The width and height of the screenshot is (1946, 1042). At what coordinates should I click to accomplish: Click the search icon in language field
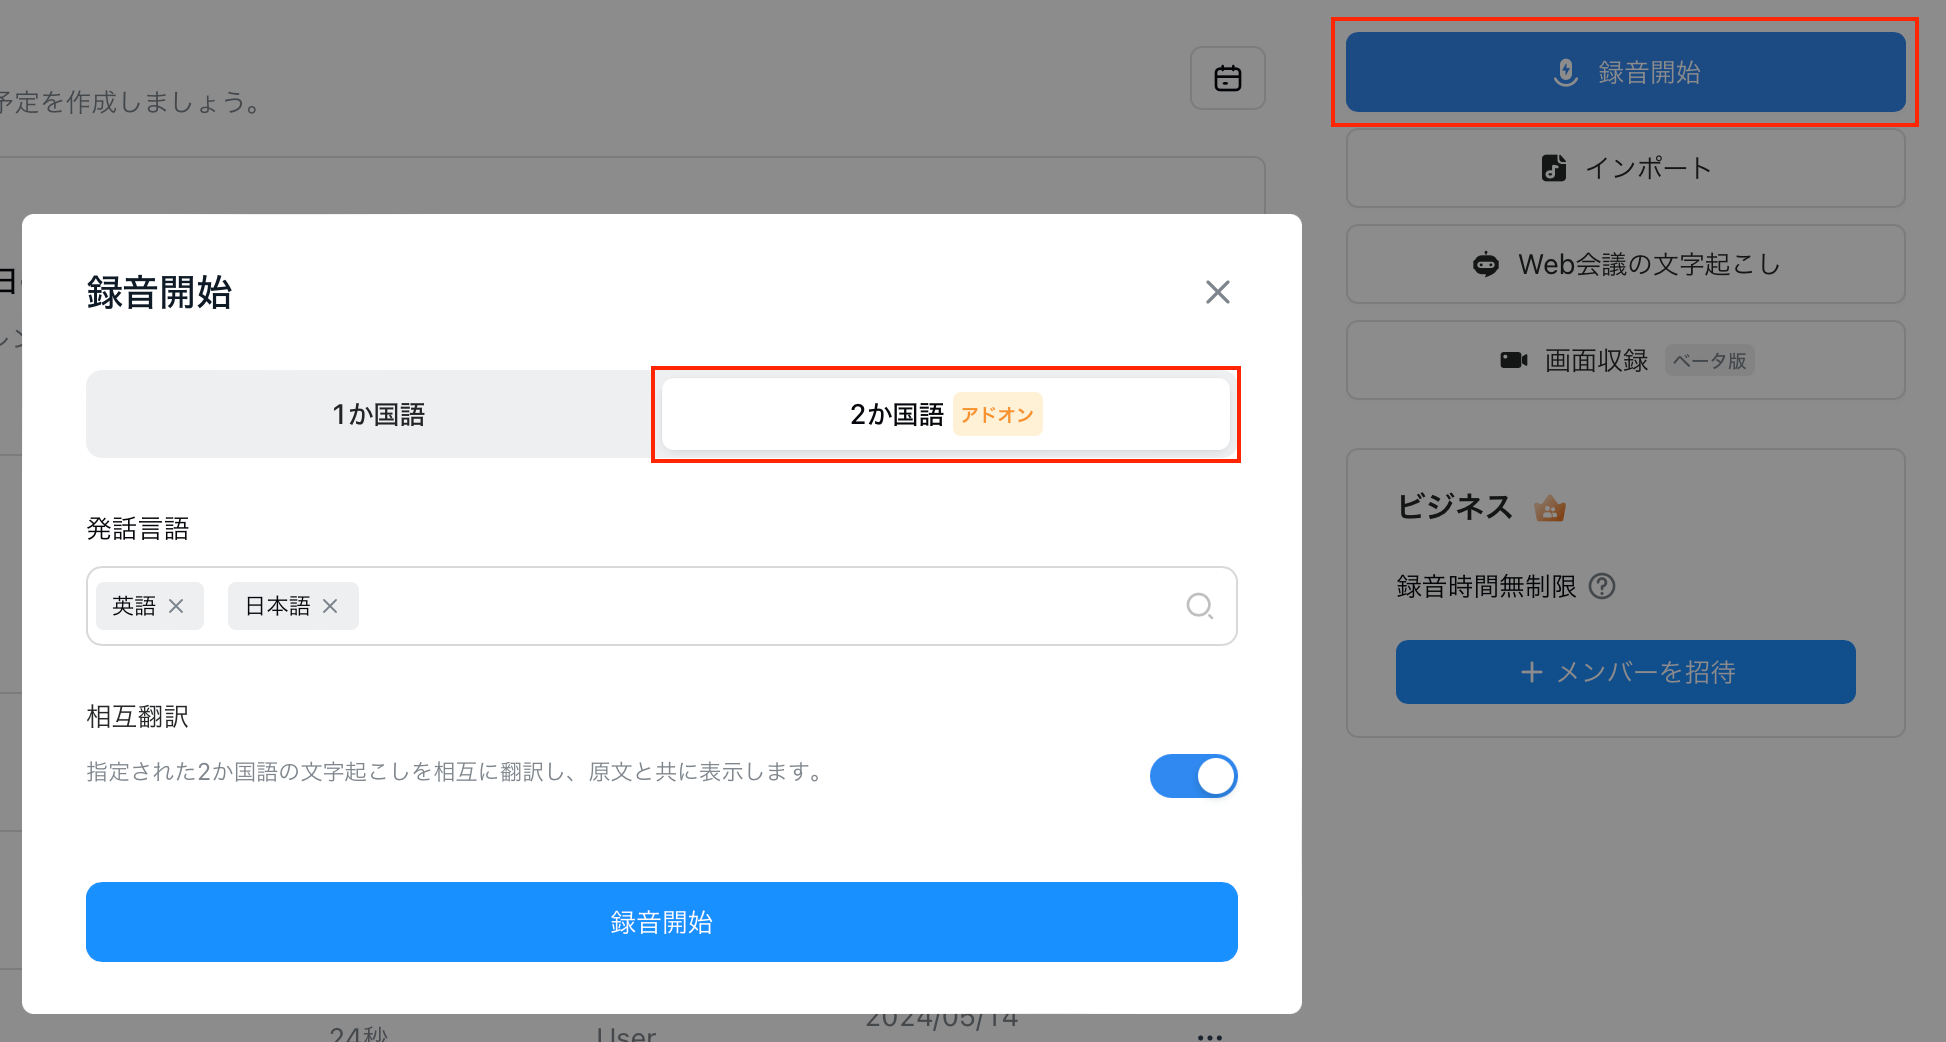1199,606
